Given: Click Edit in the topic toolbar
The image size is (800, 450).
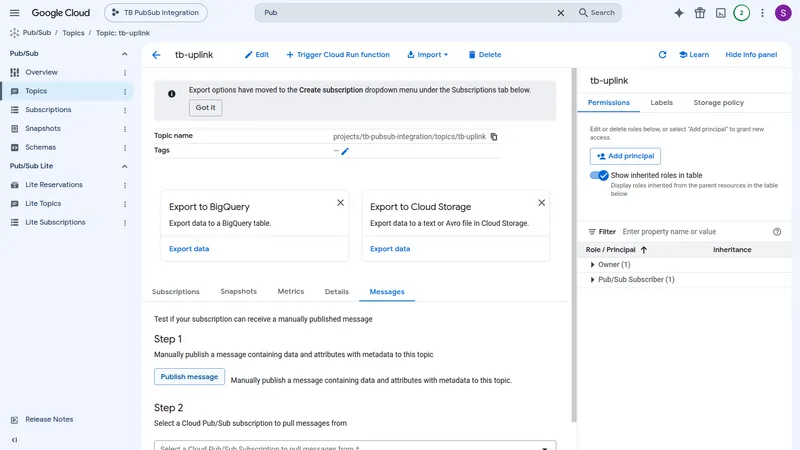Looking at the screenshot, I should click(257, 55).
